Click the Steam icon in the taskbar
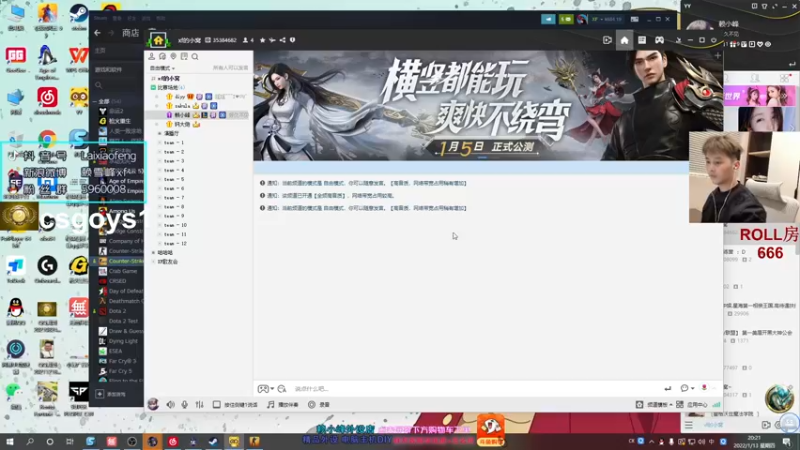Viewport: 800px width, 450px height. click(213, 442)
